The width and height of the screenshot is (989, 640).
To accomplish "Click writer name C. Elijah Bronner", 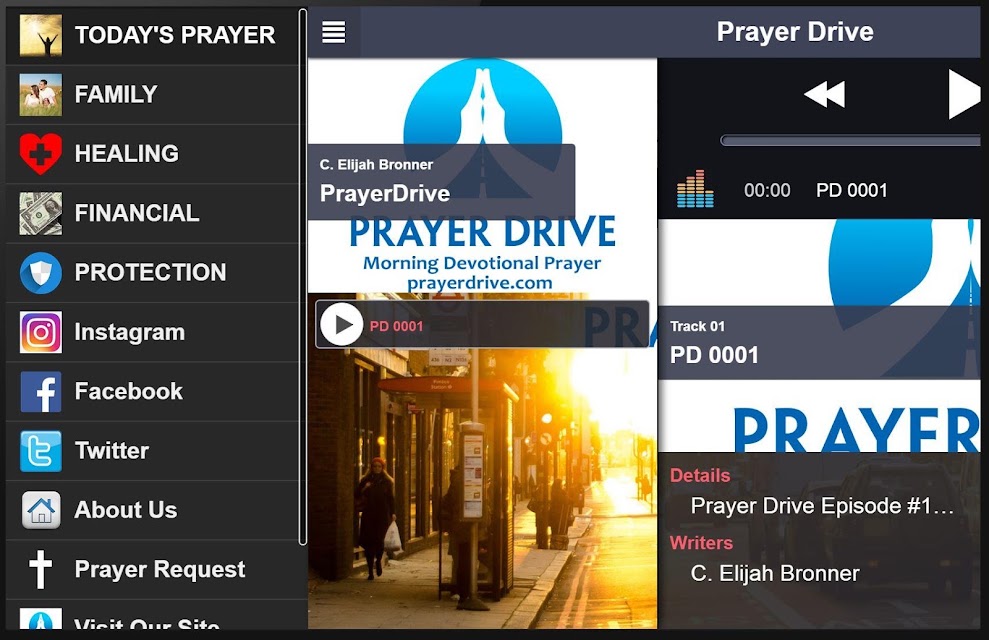I will 775,573.
